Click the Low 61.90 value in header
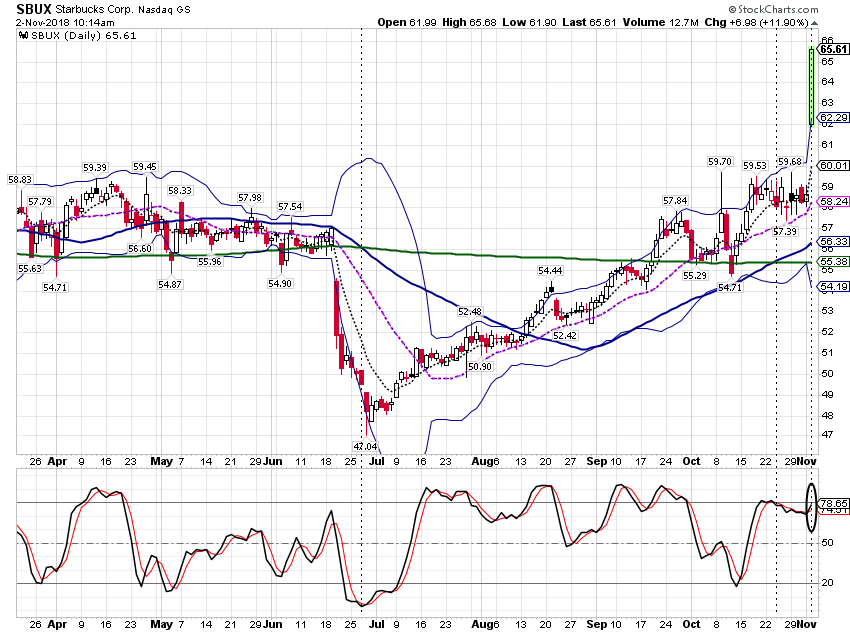Viewport: 850px width, 633px height. tap(529, 22)
